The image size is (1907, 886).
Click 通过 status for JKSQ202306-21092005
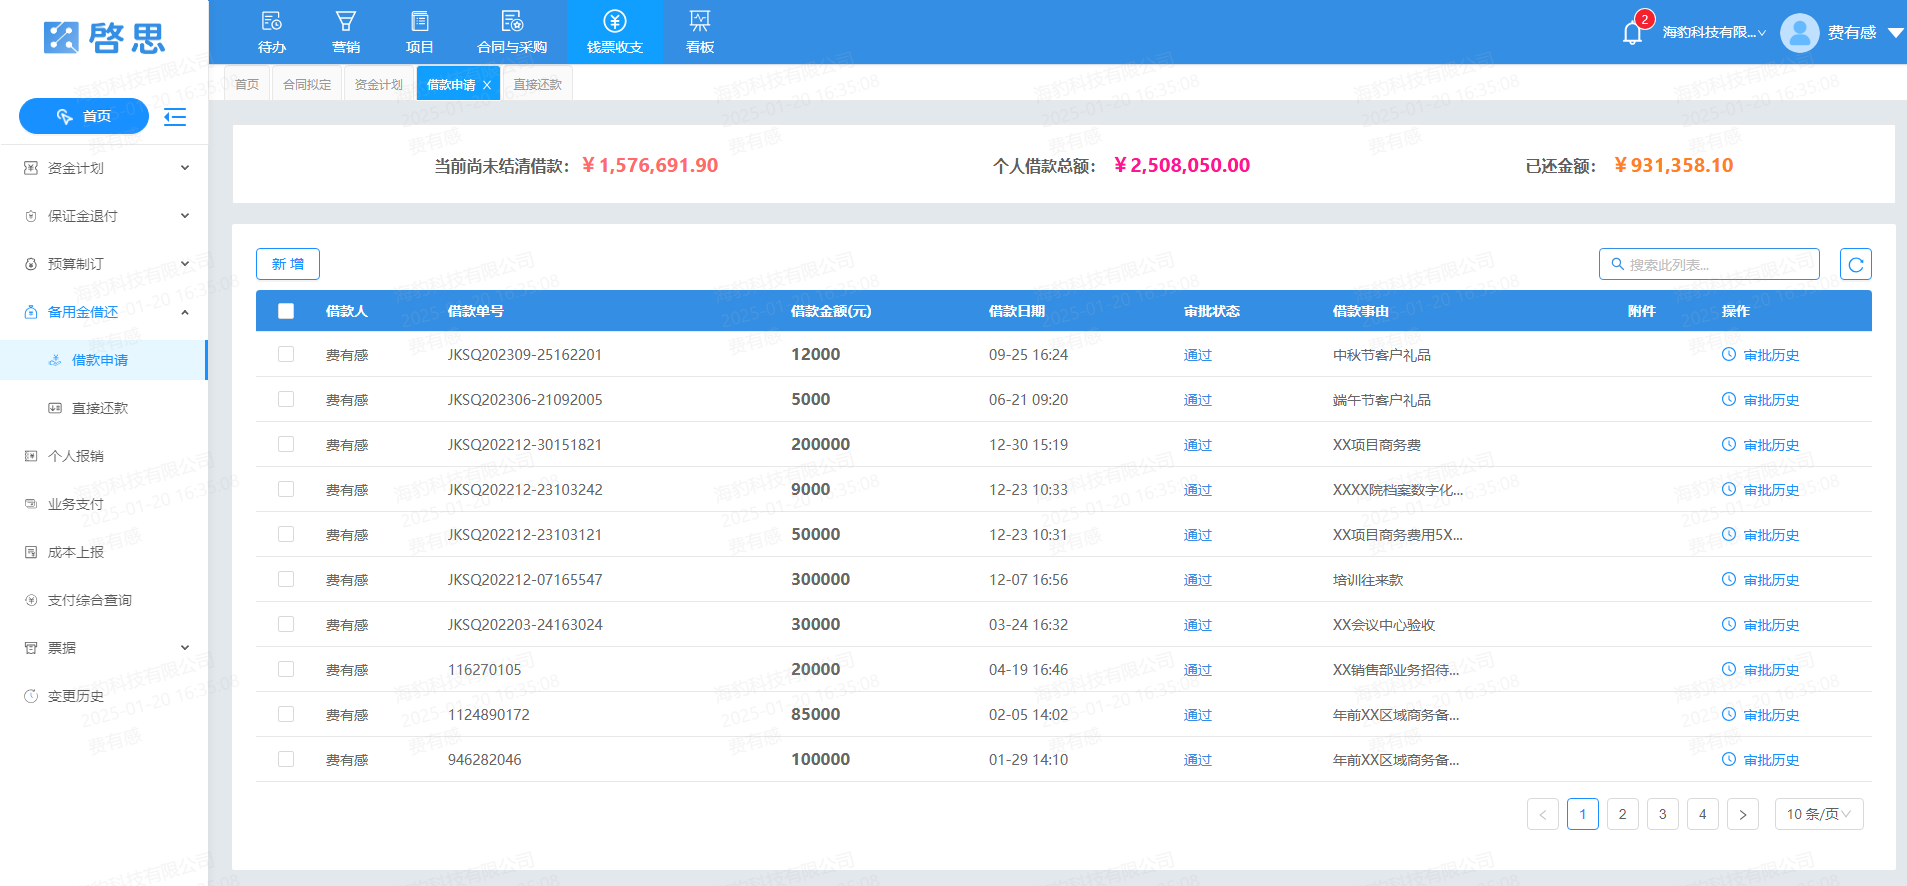1198,400
